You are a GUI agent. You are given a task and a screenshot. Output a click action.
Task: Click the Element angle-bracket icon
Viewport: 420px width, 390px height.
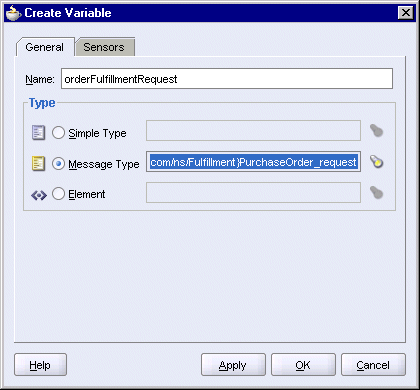[39, 195]
